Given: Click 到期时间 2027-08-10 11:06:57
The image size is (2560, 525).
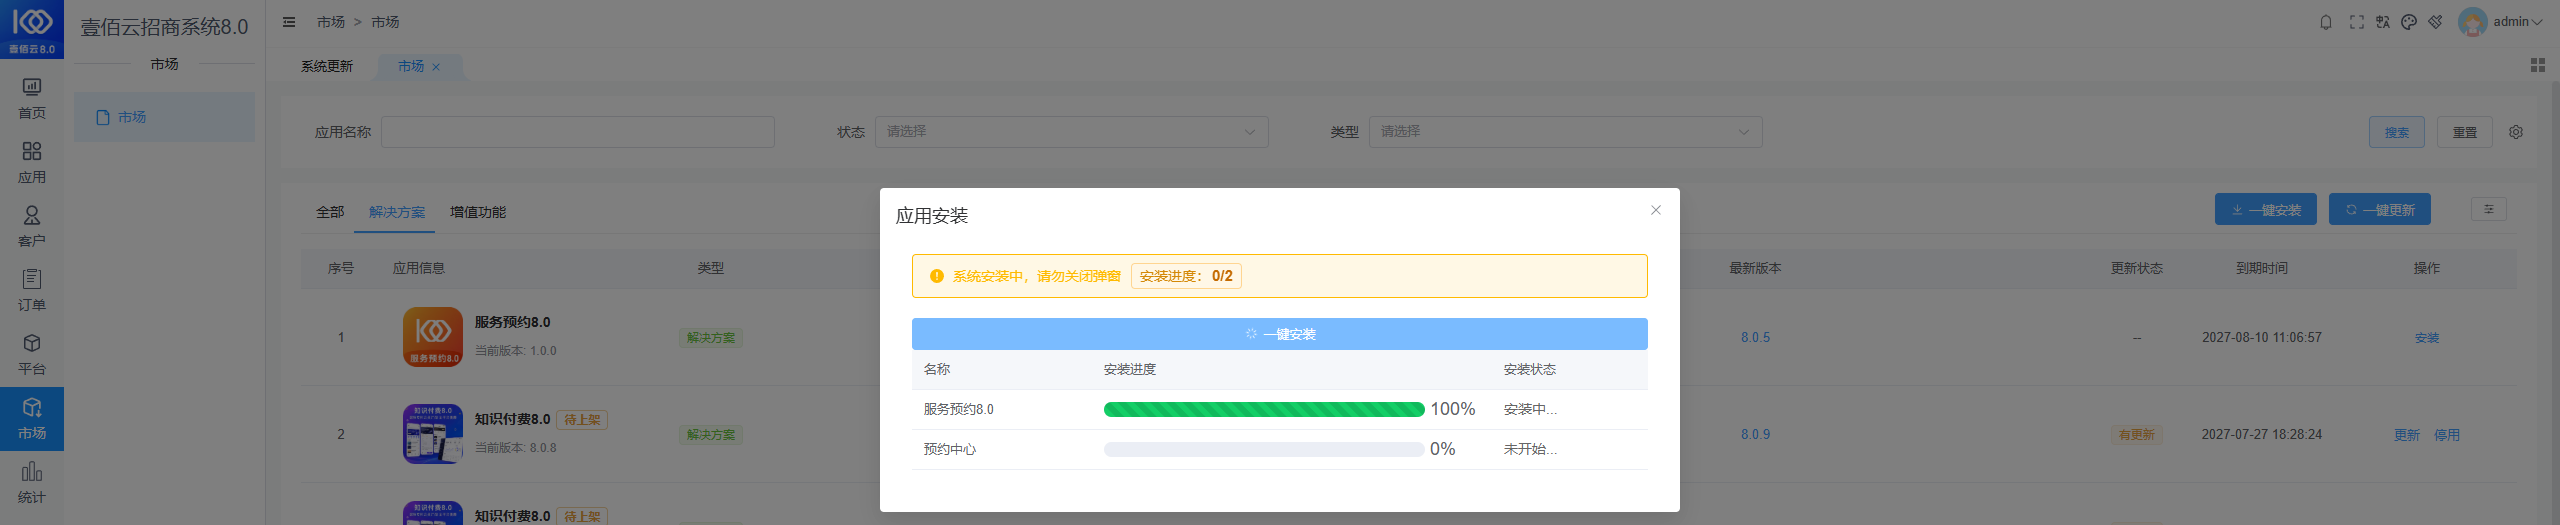Looking at the screenshot, I should 2262,338.
